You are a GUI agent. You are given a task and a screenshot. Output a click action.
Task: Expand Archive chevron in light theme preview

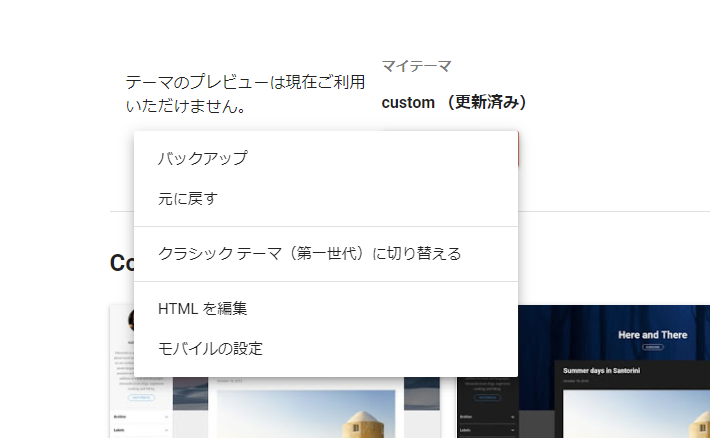167,417
